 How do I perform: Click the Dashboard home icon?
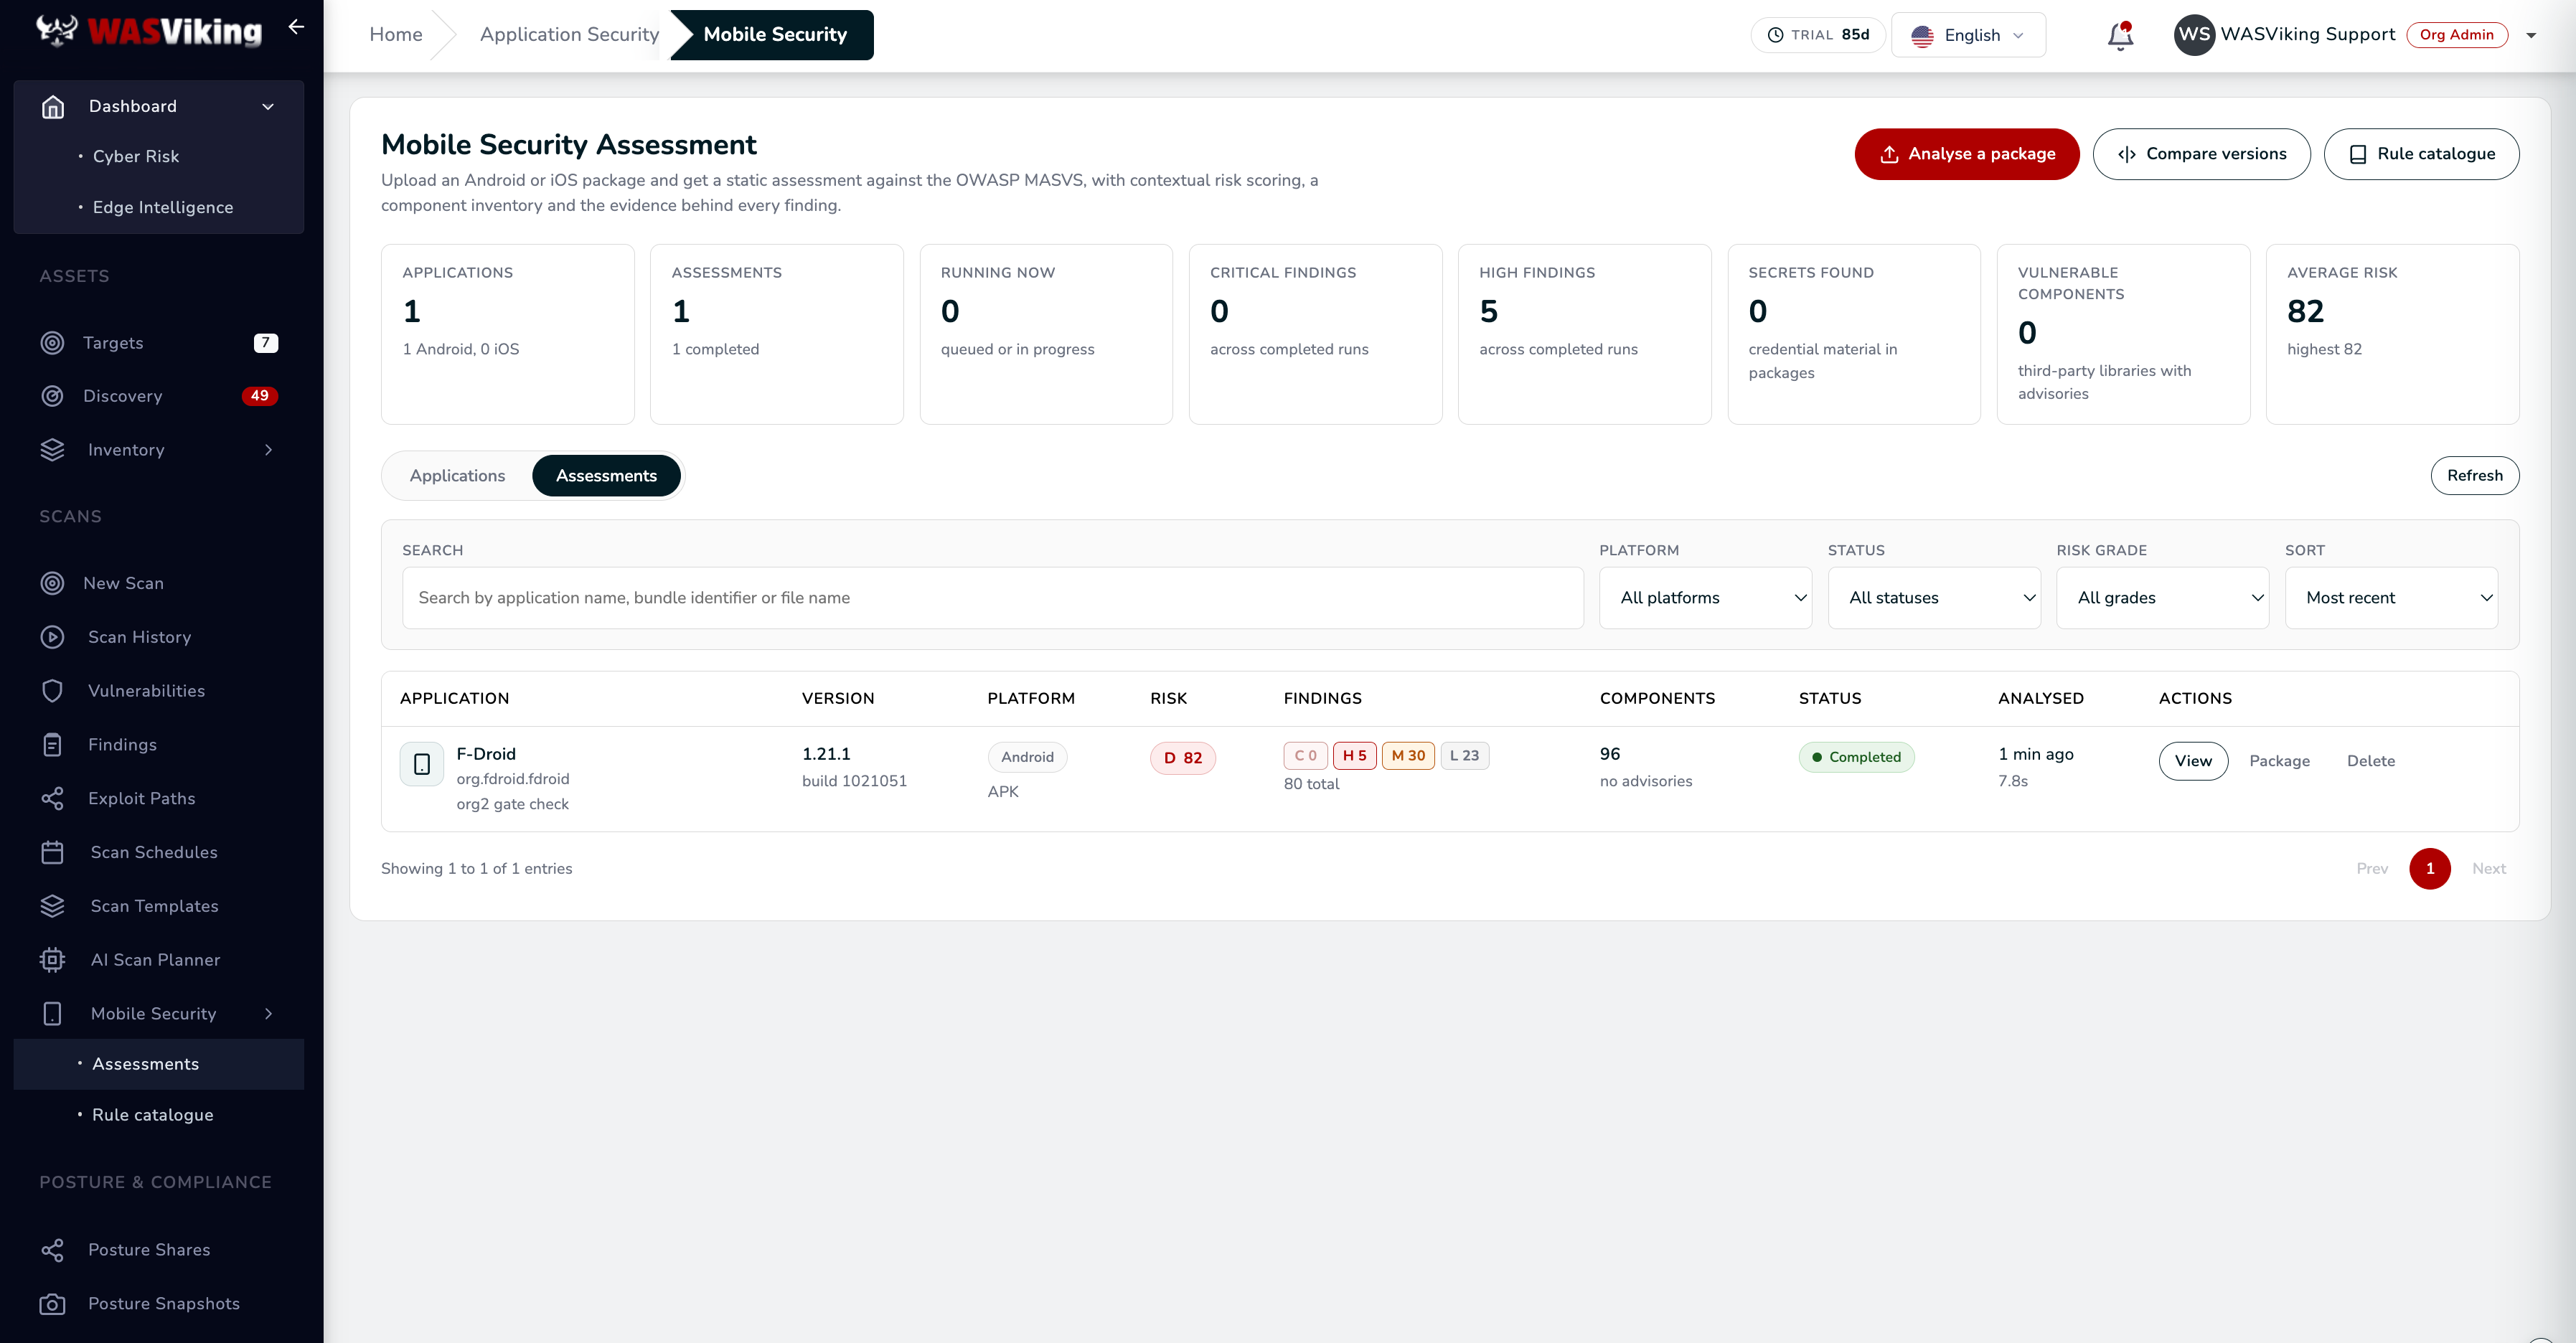tap(53, 106)
